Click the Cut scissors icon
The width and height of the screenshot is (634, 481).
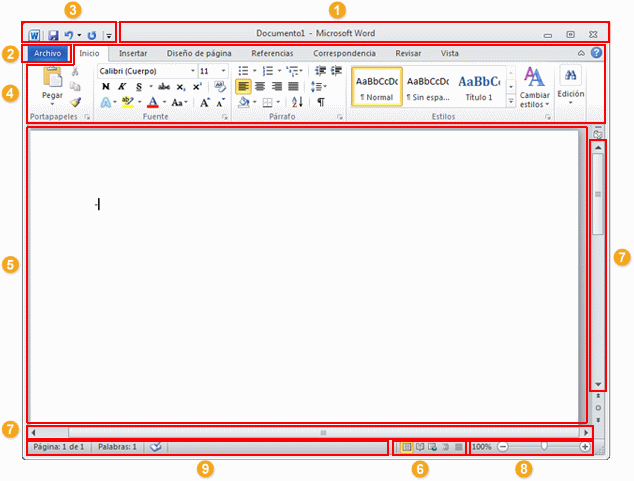pyautogui.click(x=75, y=72)
